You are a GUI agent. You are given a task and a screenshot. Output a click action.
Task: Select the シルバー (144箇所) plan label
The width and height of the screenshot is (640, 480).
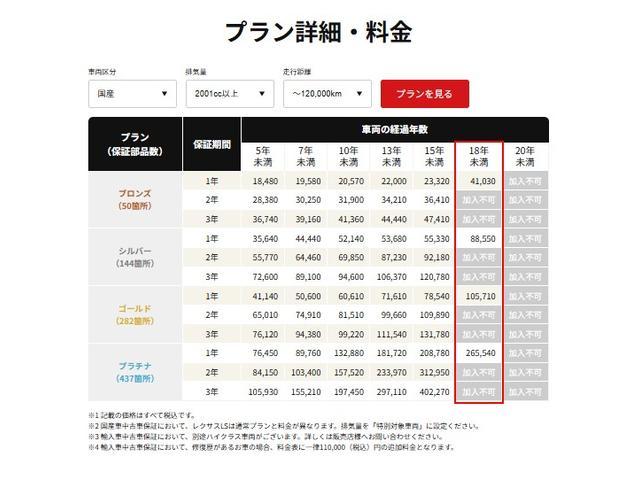click(x=135, y=256)
